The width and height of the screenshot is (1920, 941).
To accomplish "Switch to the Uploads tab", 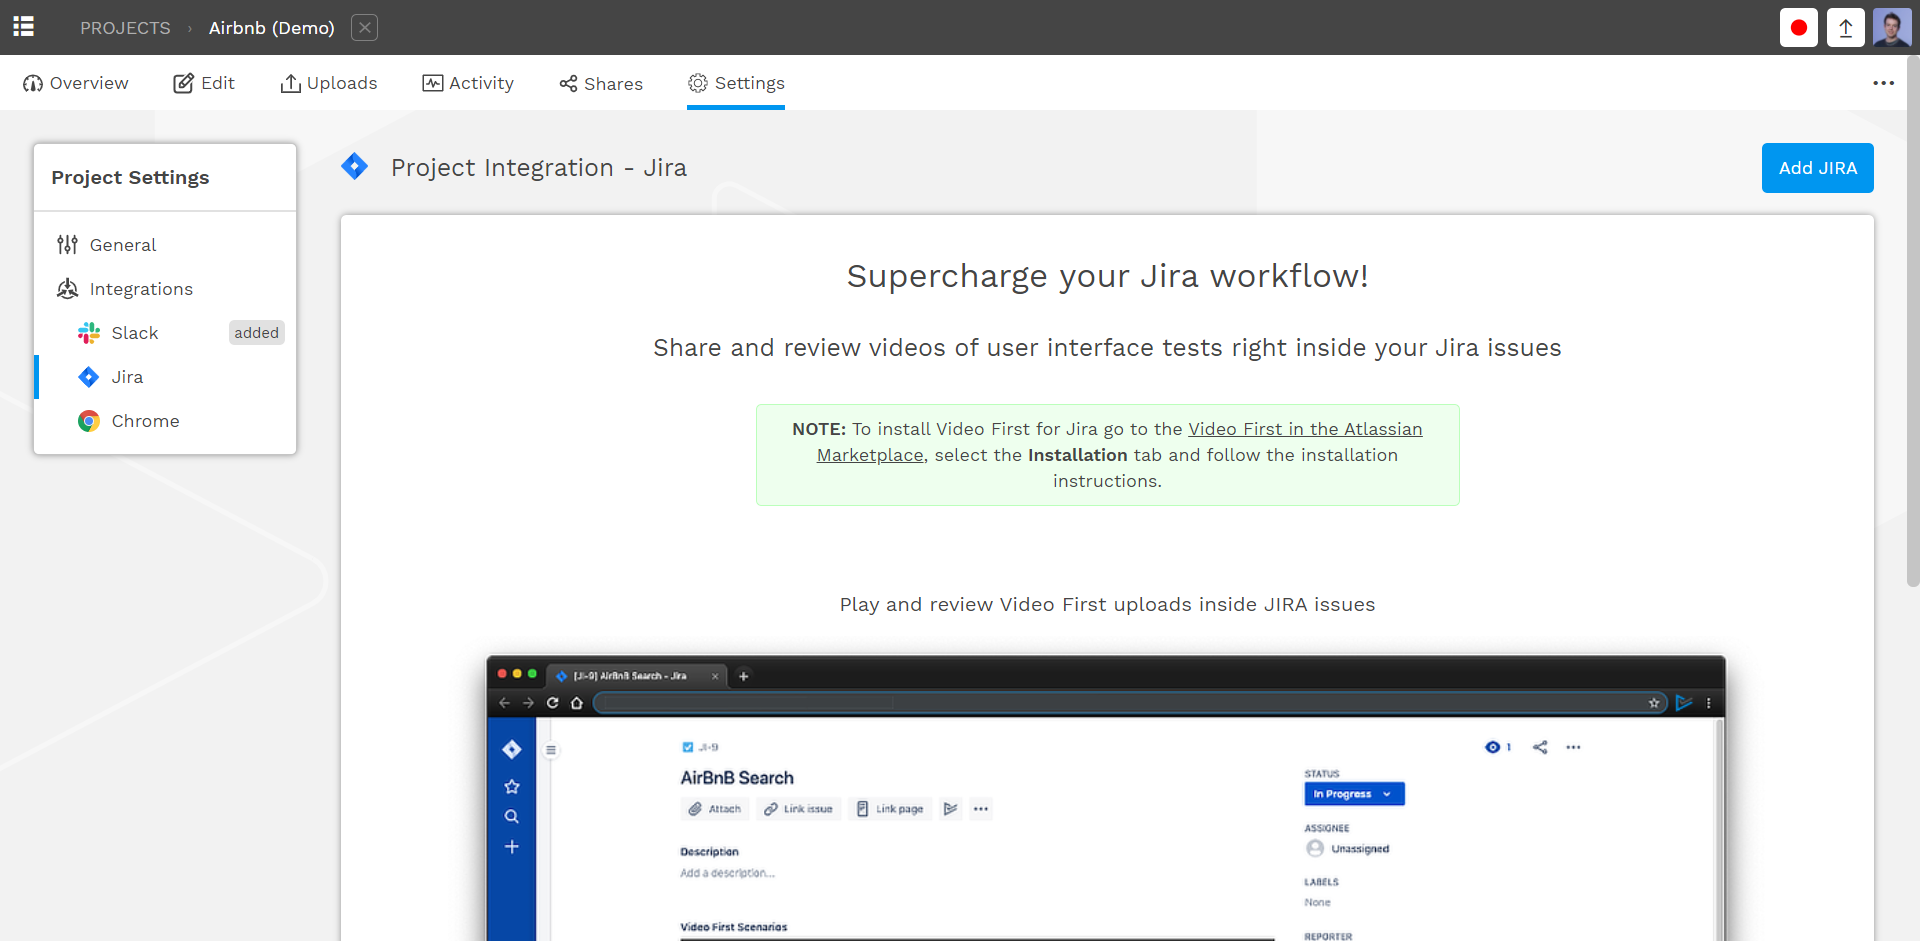I will click(329, 83).
